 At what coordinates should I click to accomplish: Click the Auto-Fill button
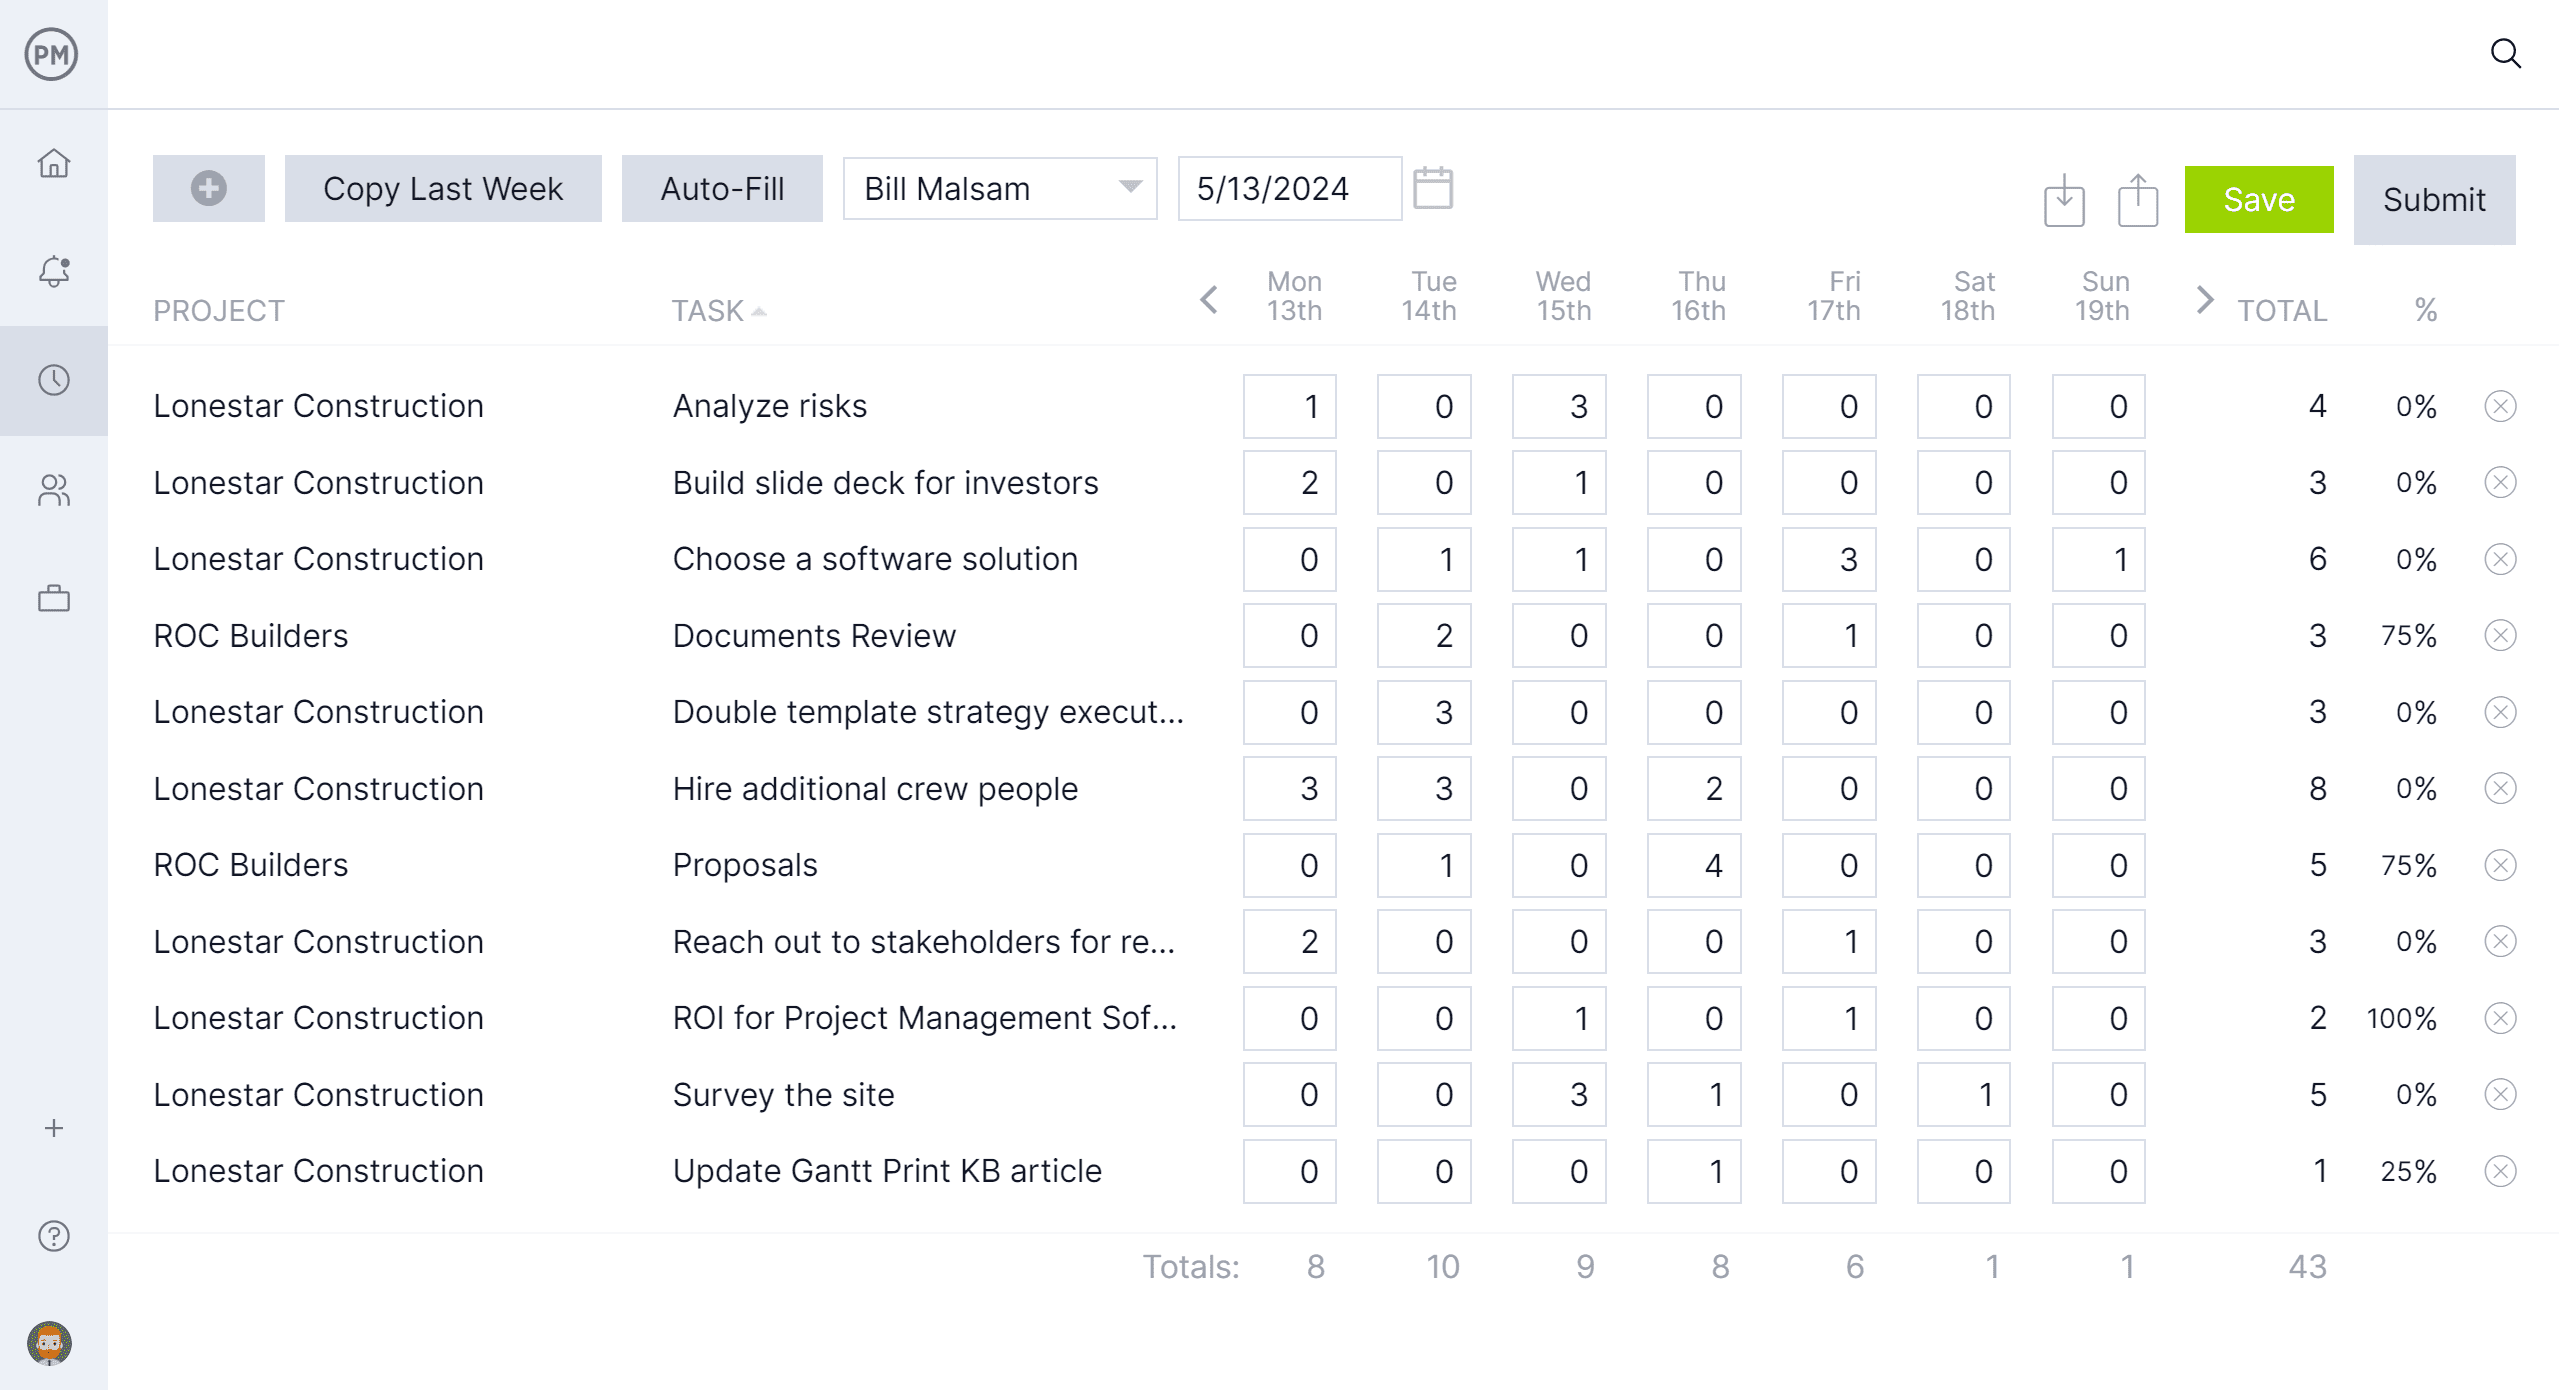721,190
